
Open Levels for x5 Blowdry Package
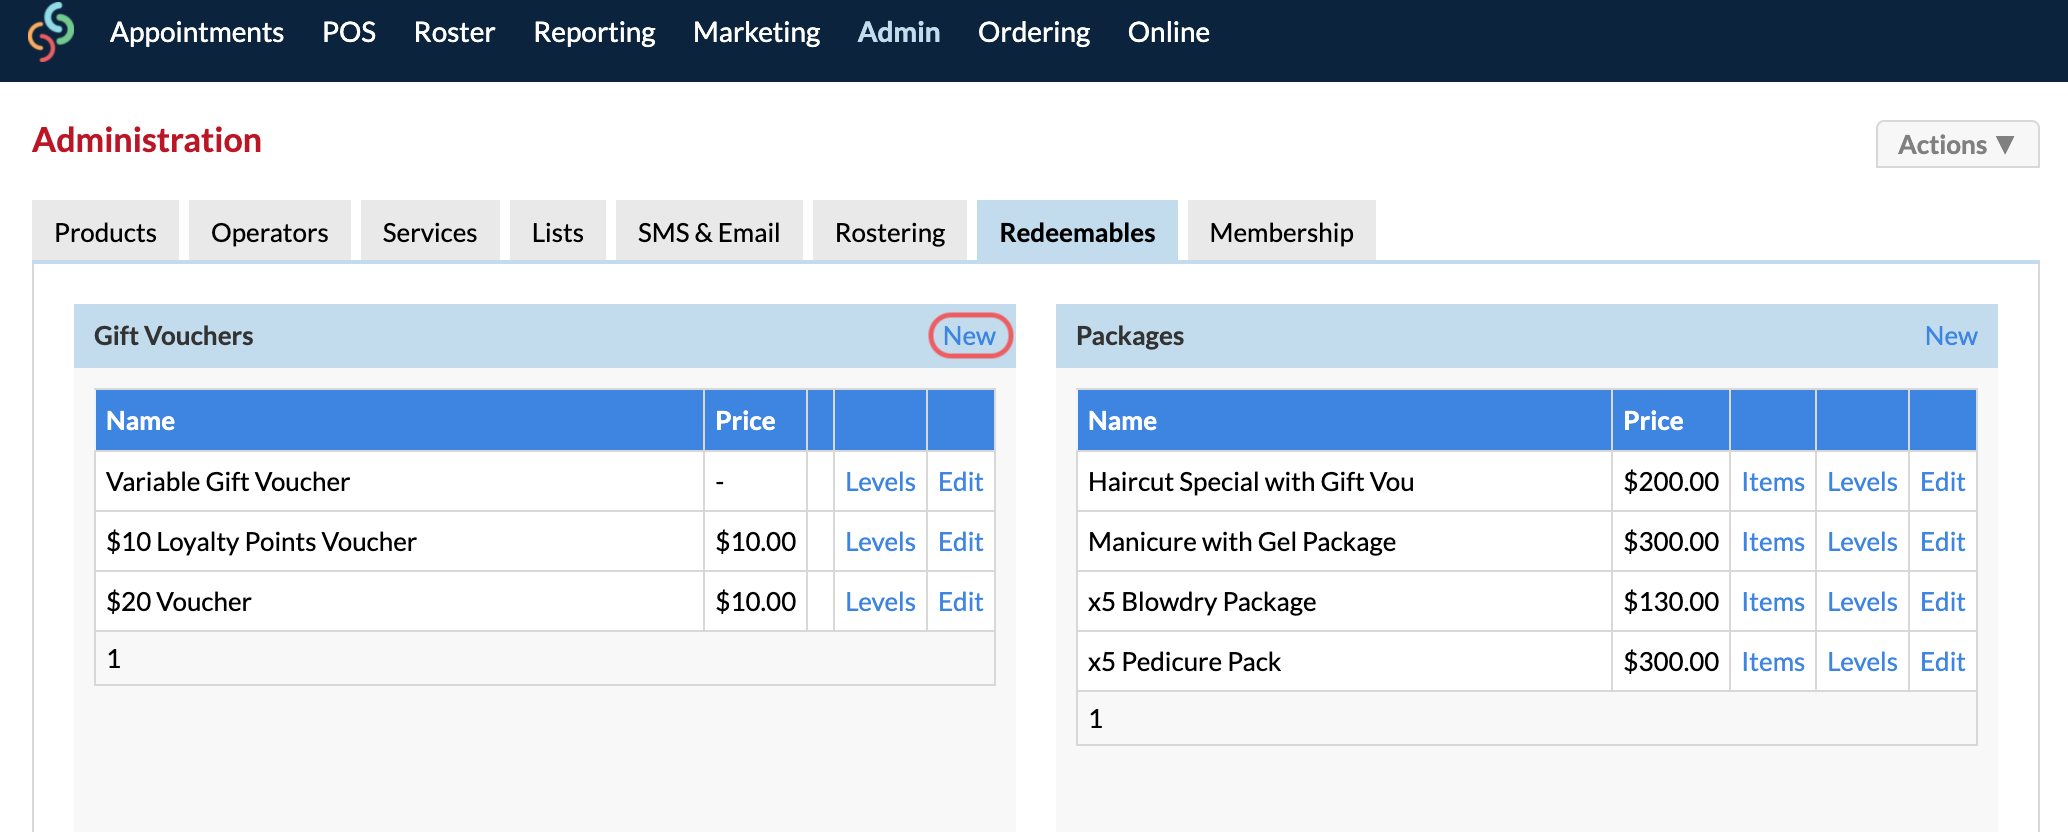1862,602
